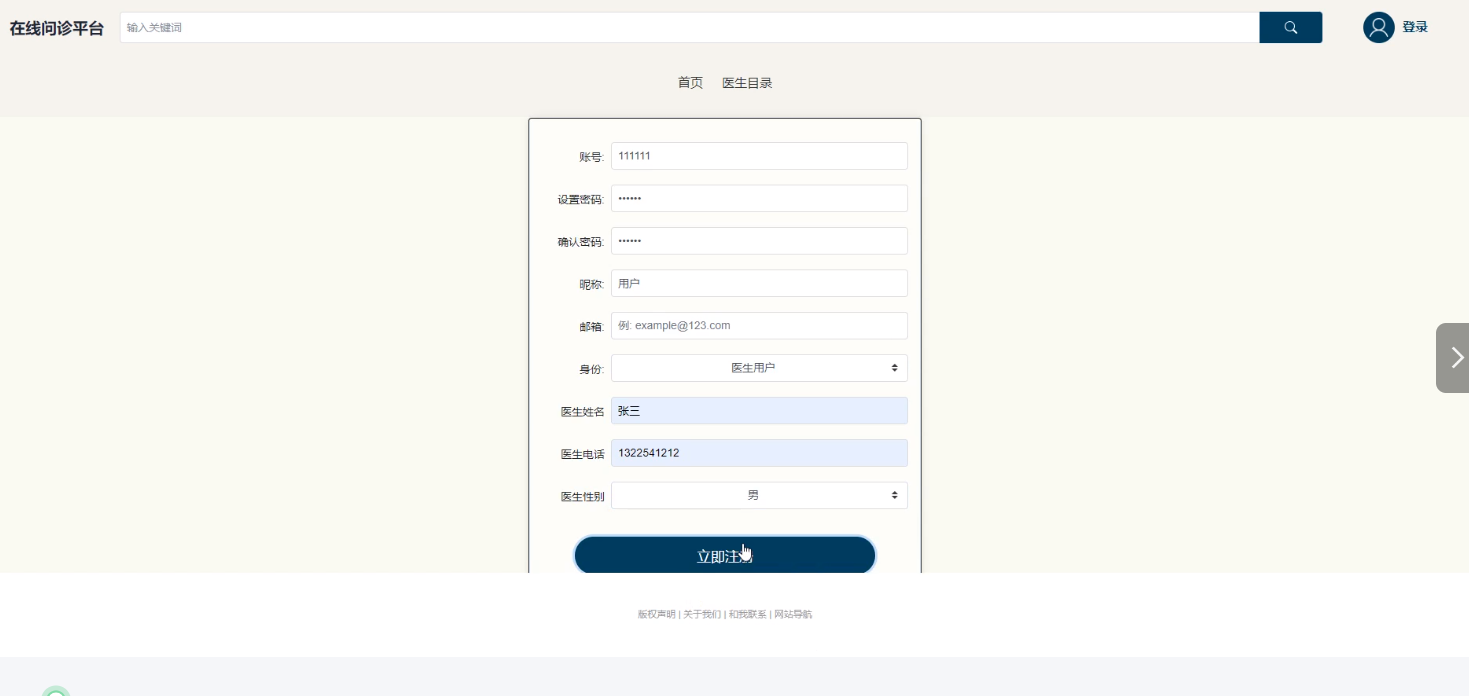Click the 邮箱 label text
Viewport: 1469px width, 696px height.
click(x=591, y=327)
